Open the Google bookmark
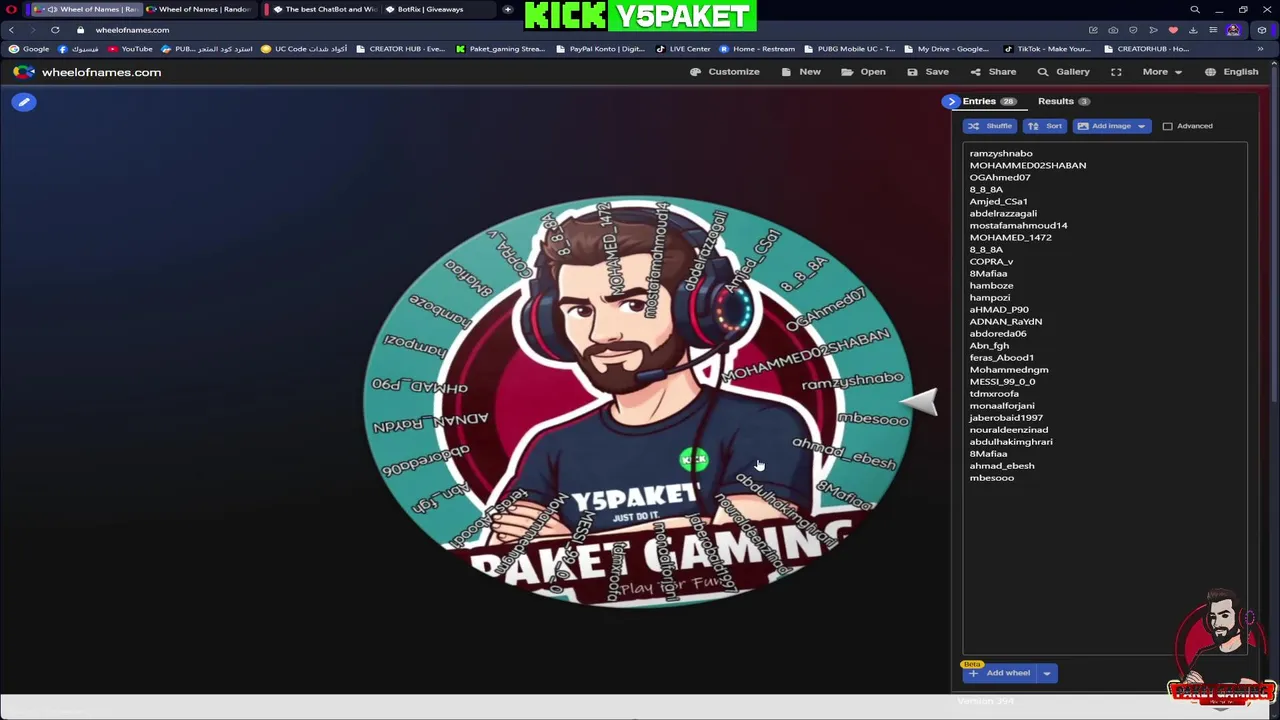 point(29,49)
